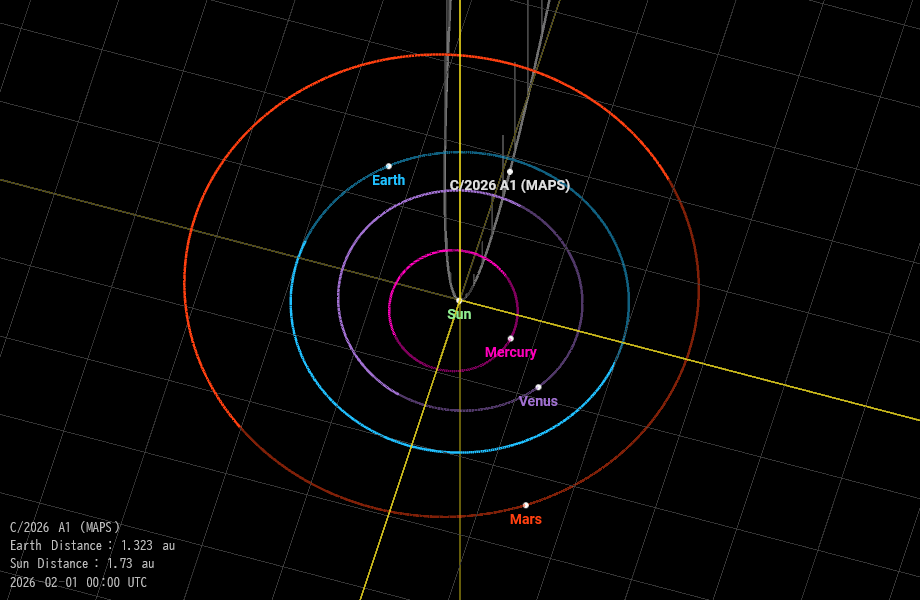
Task: Click the 2026 02 01 date text
Action: click(78, 583)
